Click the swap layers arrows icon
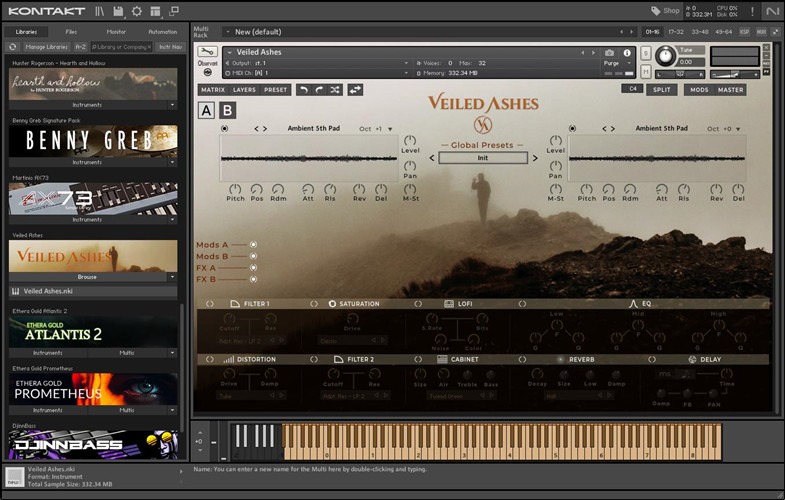This screenshot has height=500, width=785. [355, 90]
